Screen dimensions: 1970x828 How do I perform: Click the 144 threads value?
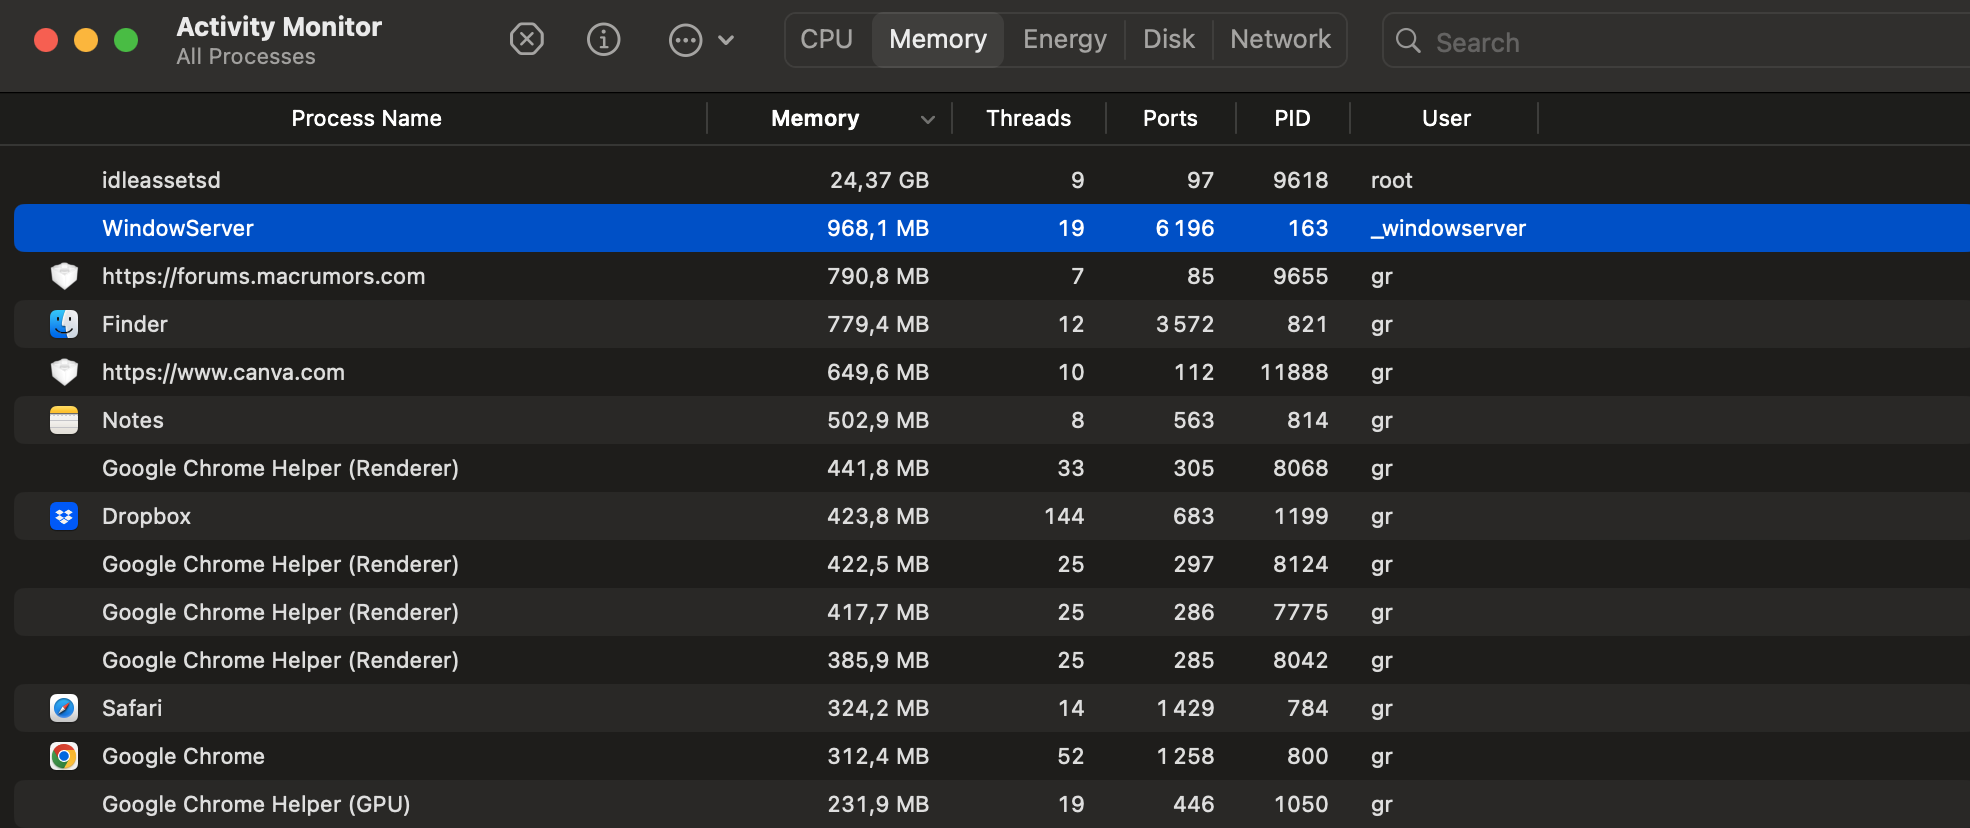click(x=1064, y=516)
